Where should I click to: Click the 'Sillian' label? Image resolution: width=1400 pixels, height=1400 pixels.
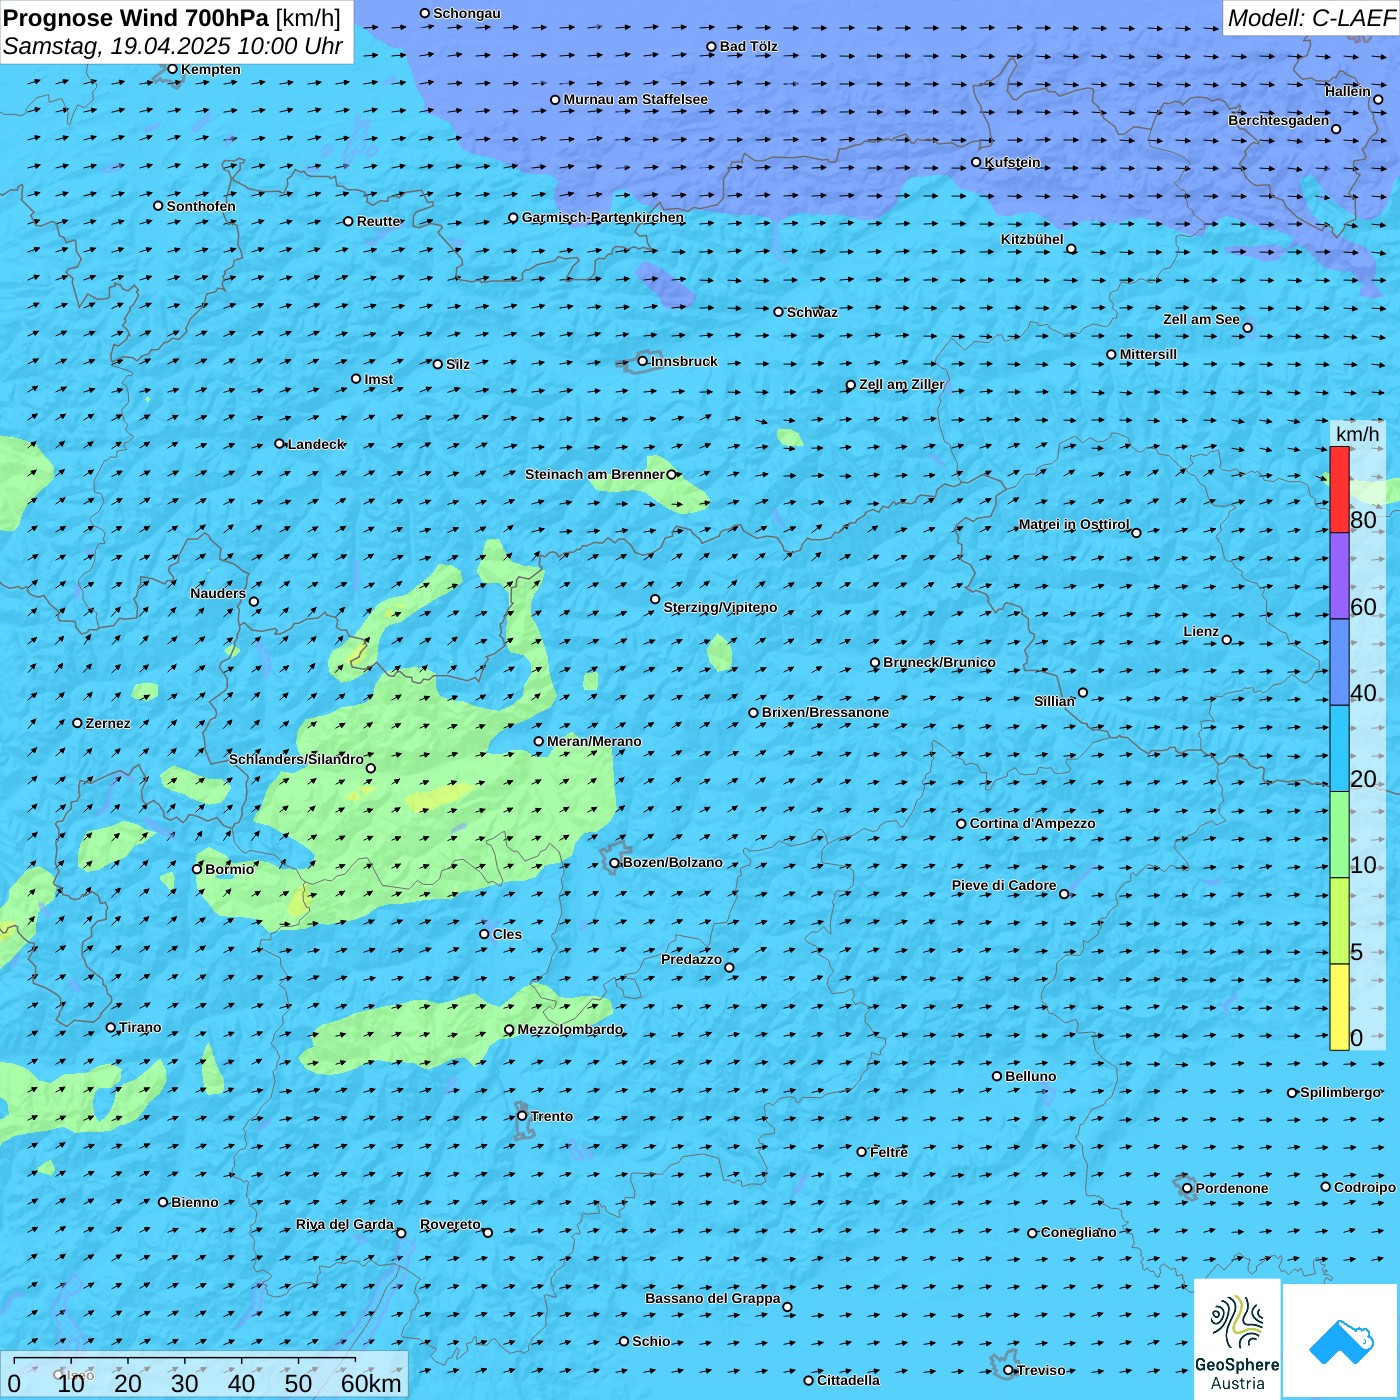1054,701
